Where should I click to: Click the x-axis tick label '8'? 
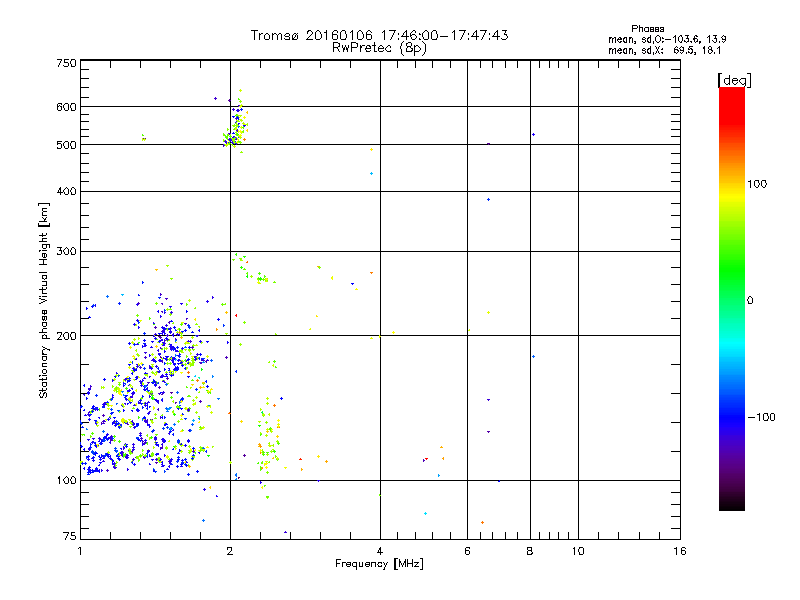coord(530,551)
